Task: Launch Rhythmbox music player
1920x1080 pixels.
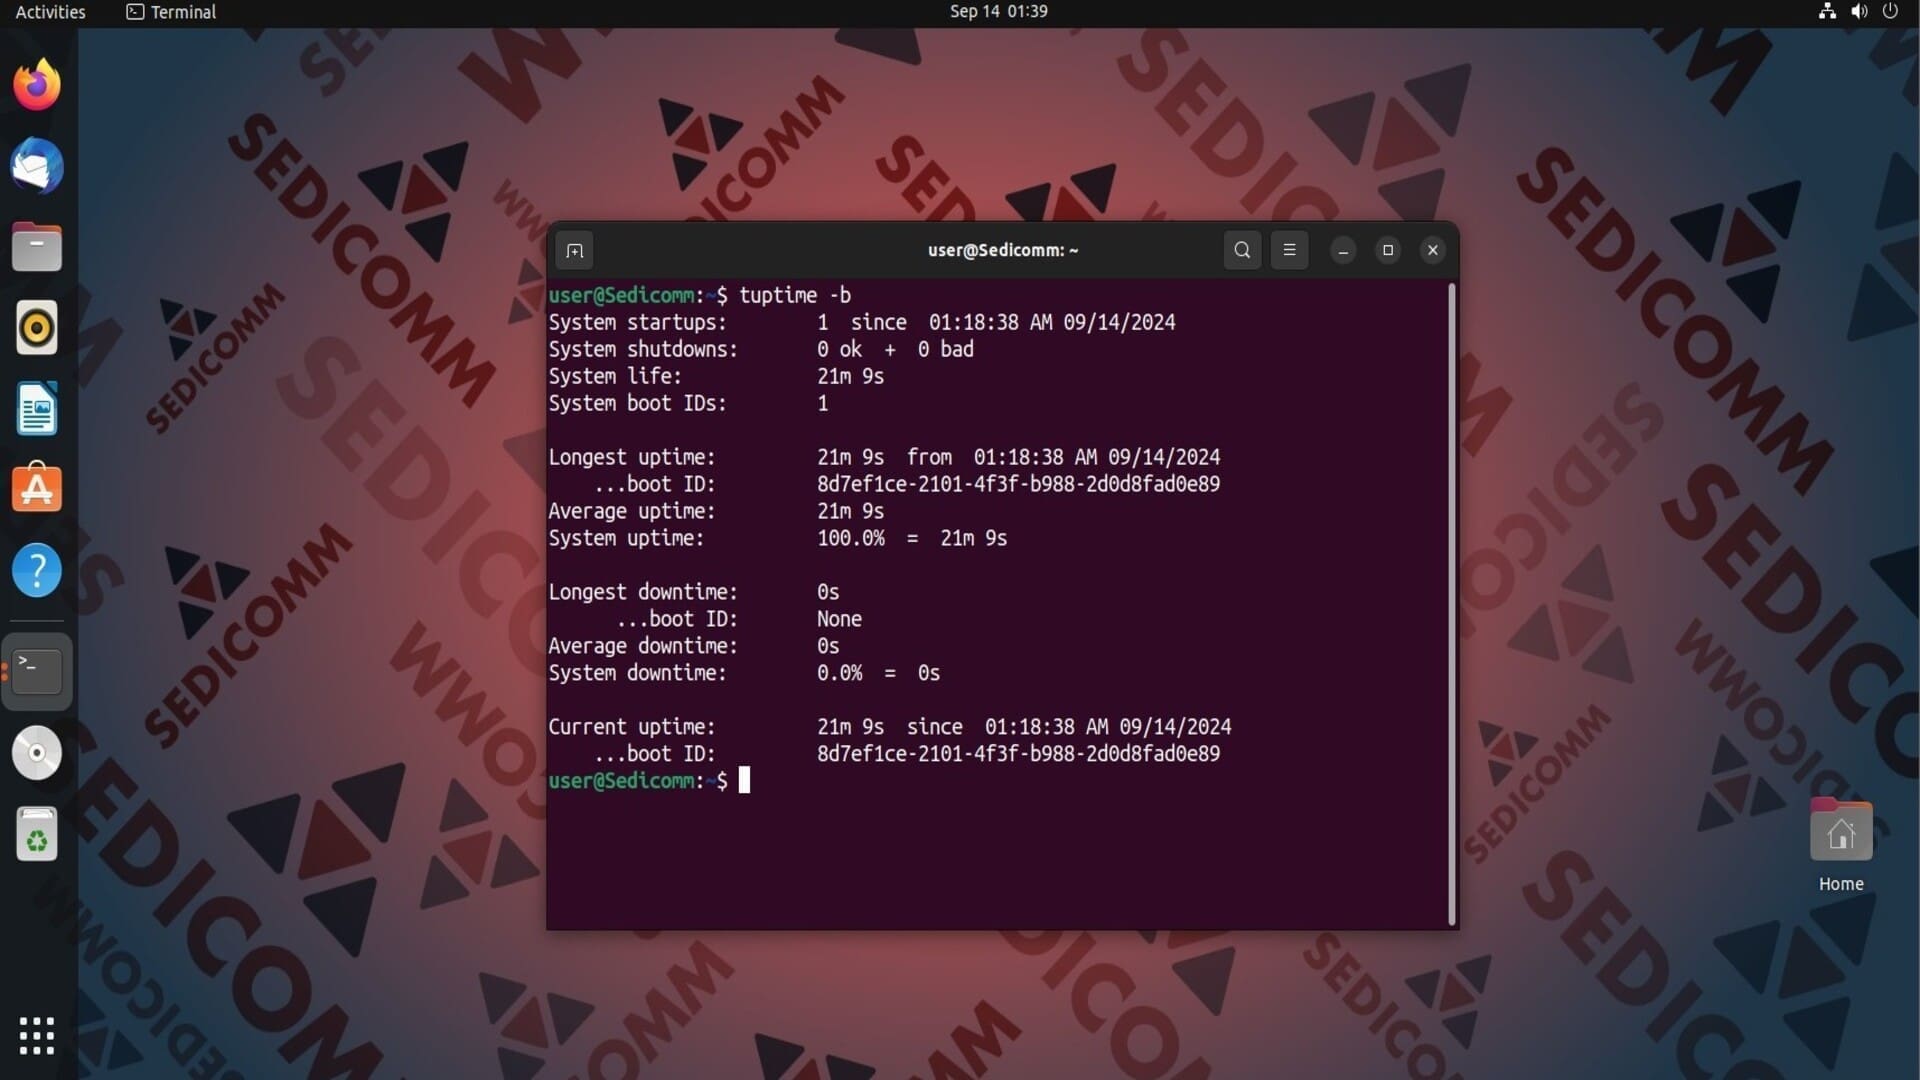Action: (x=37, y=328)
